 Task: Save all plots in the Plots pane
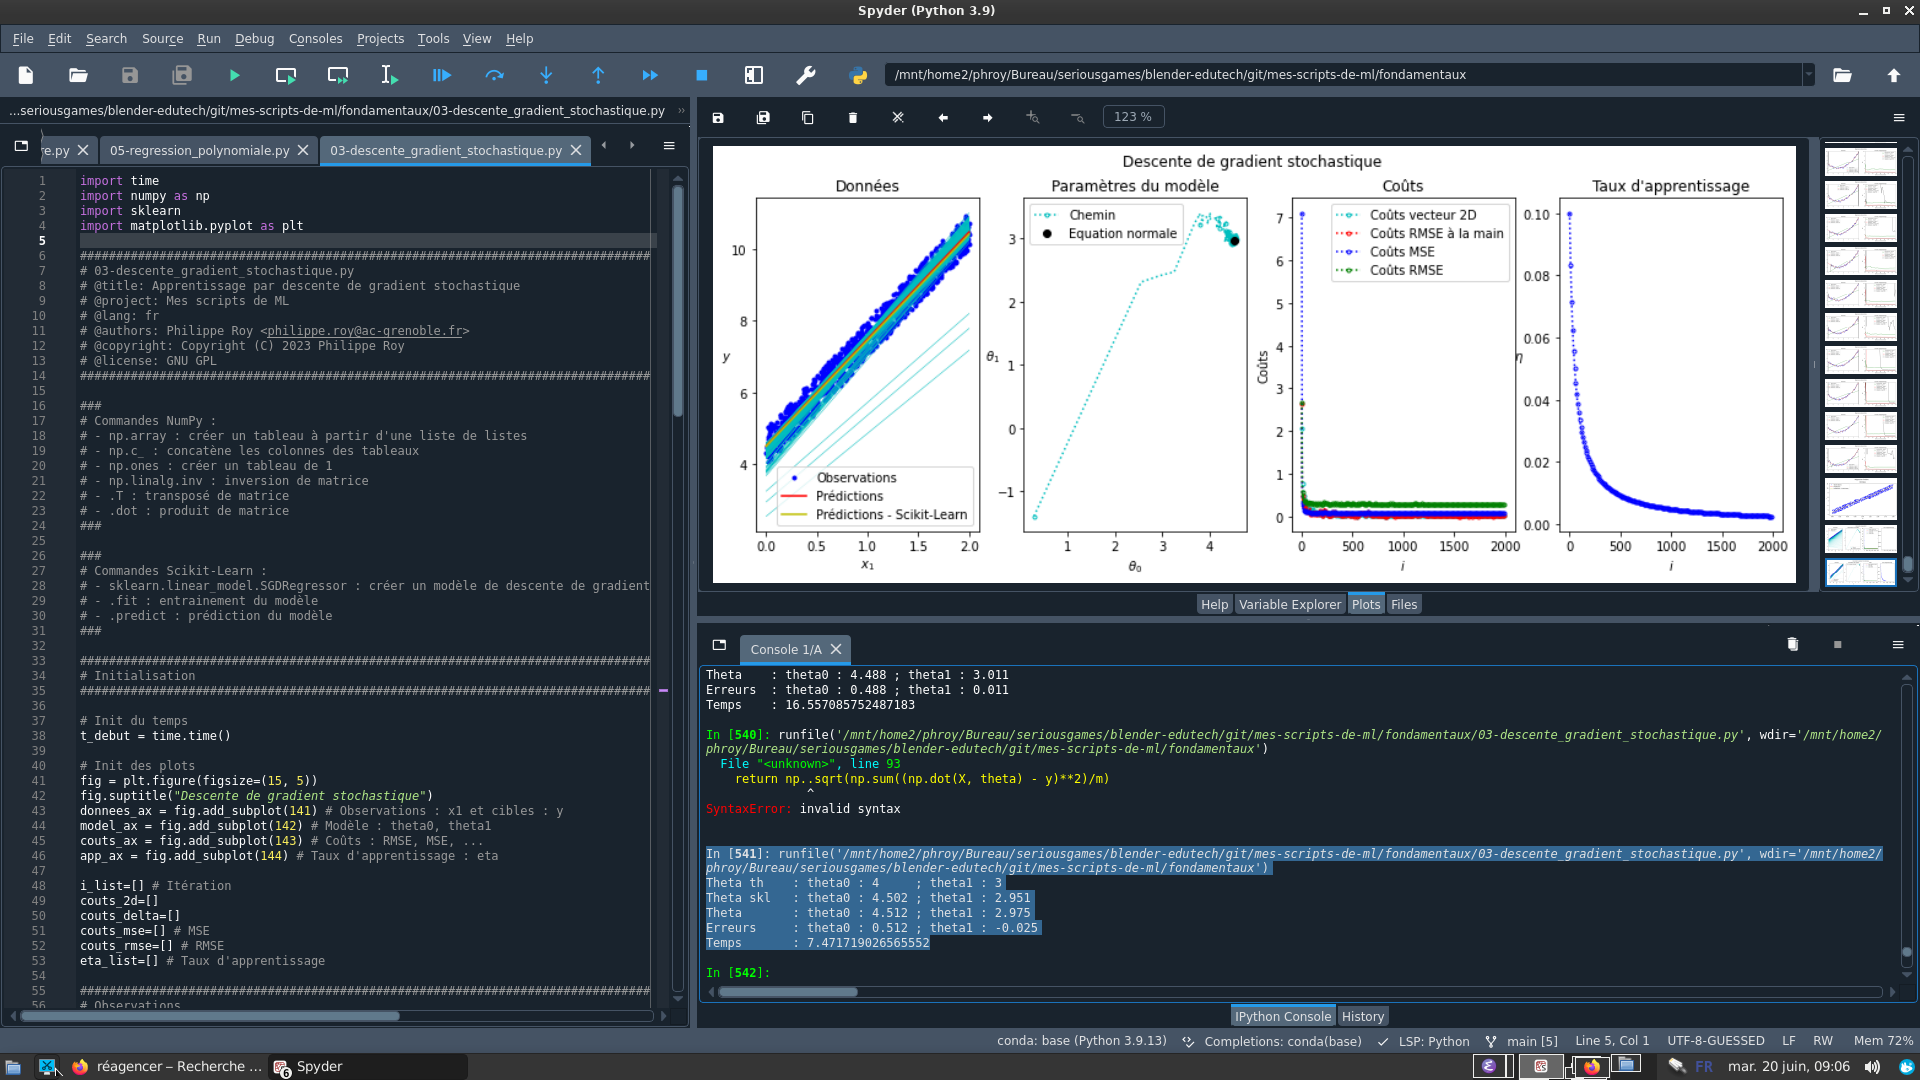[763, 117]
